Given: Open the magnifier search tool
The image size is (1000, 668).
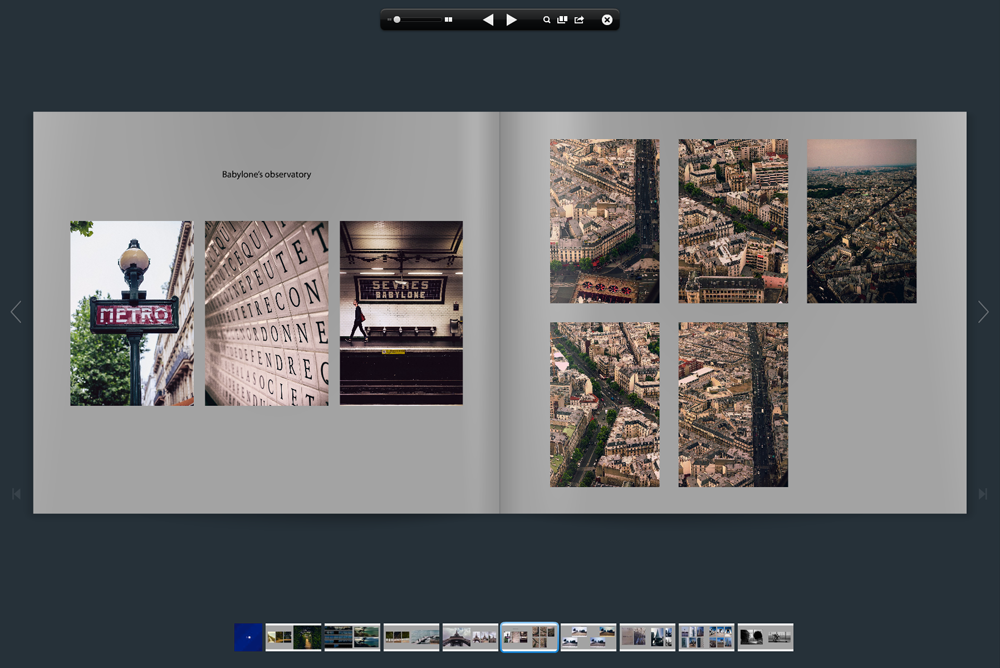Looking at the screenshot, I should tap(547, 20).
